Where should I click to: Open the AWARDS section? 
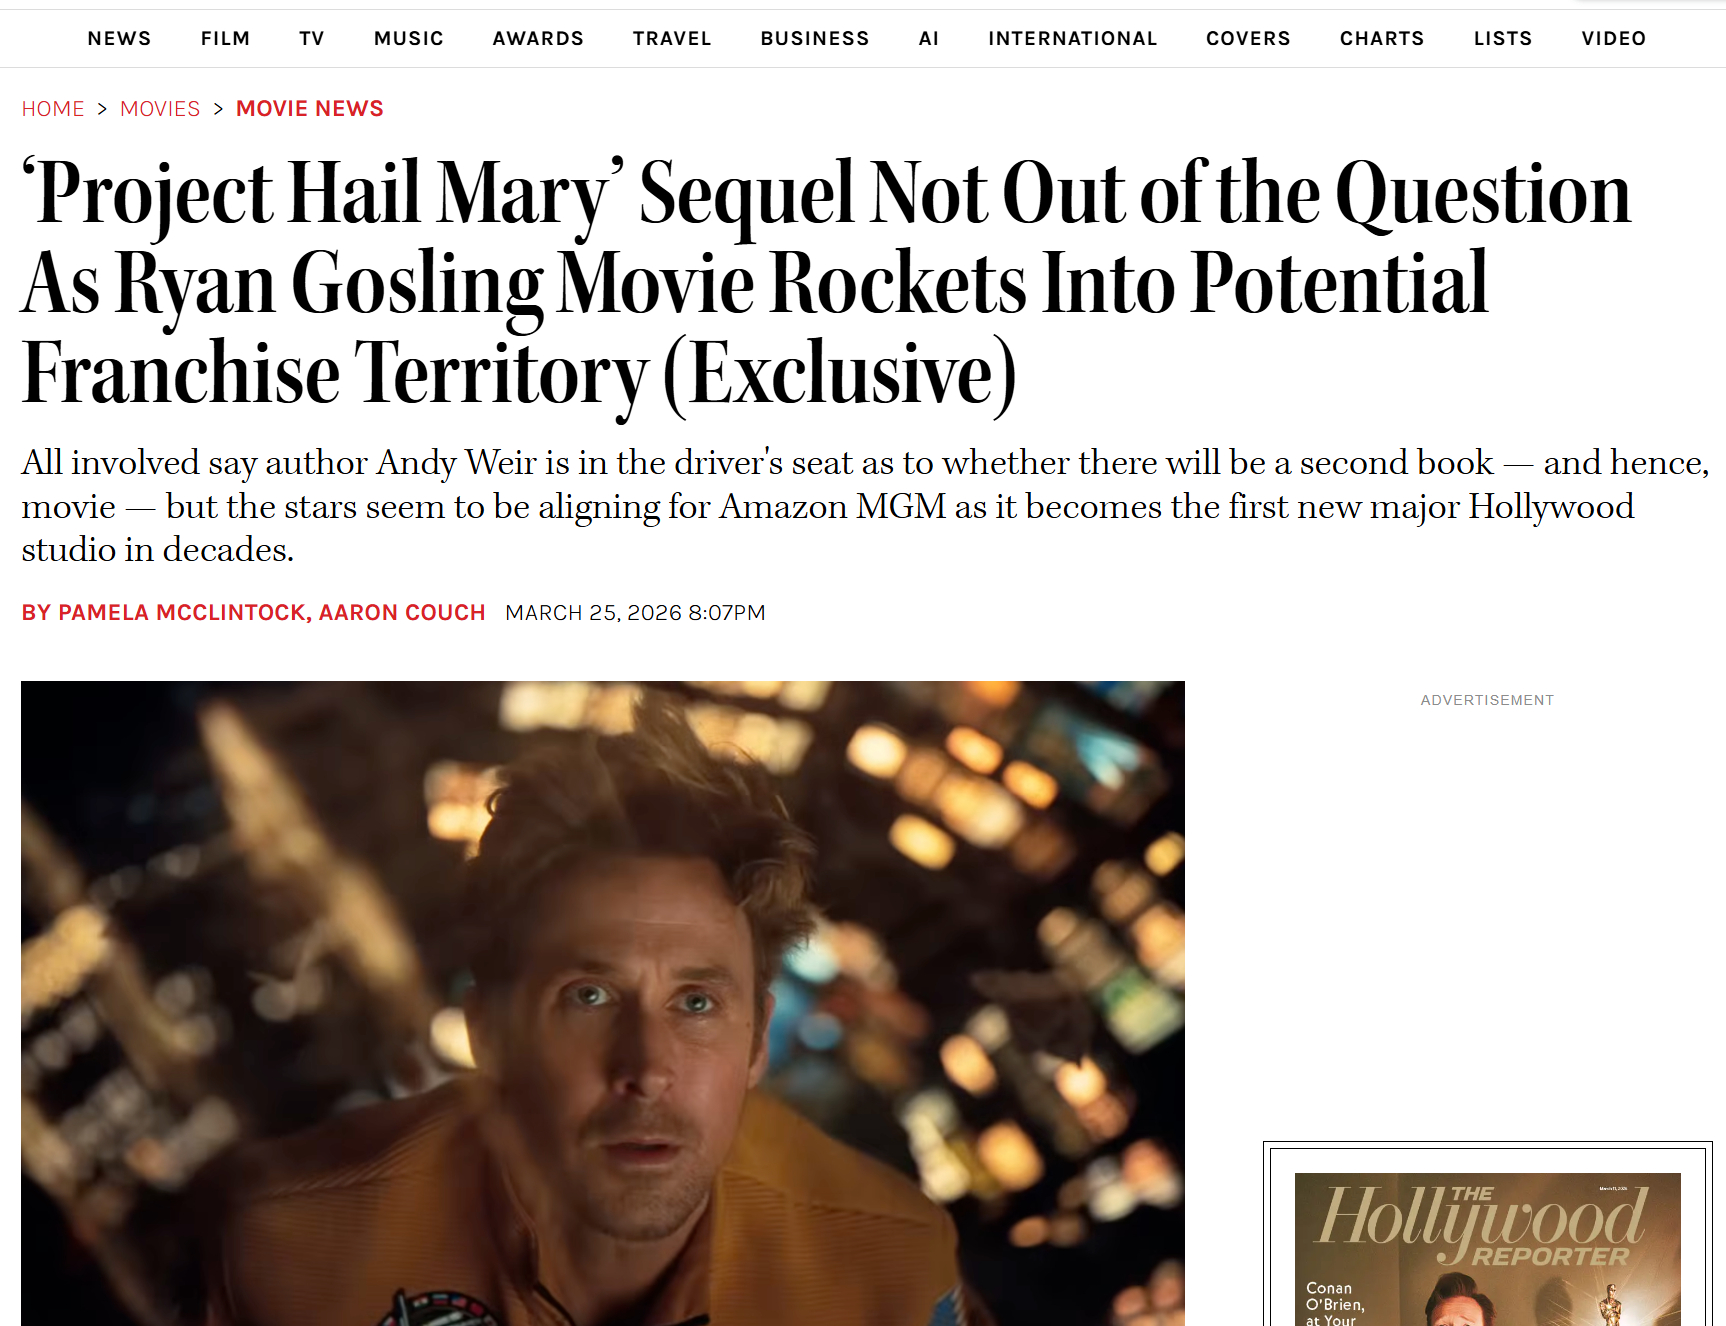coord(538,38)
